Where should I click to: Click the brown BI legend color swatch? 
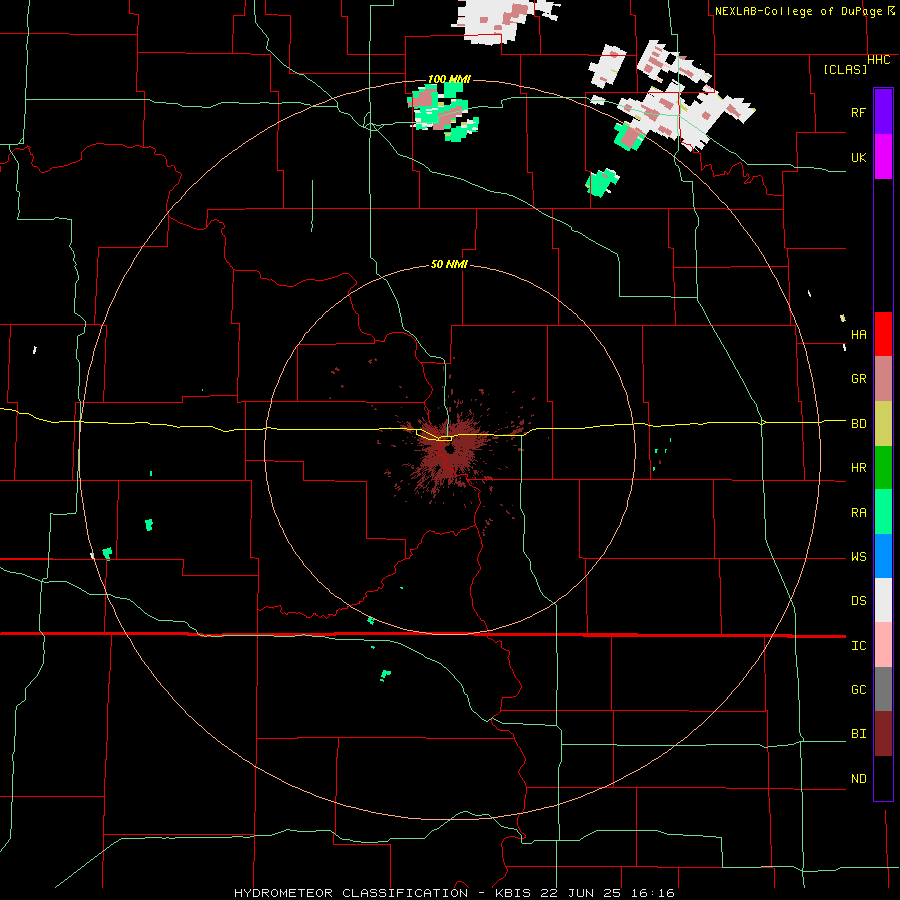point(883,734)
